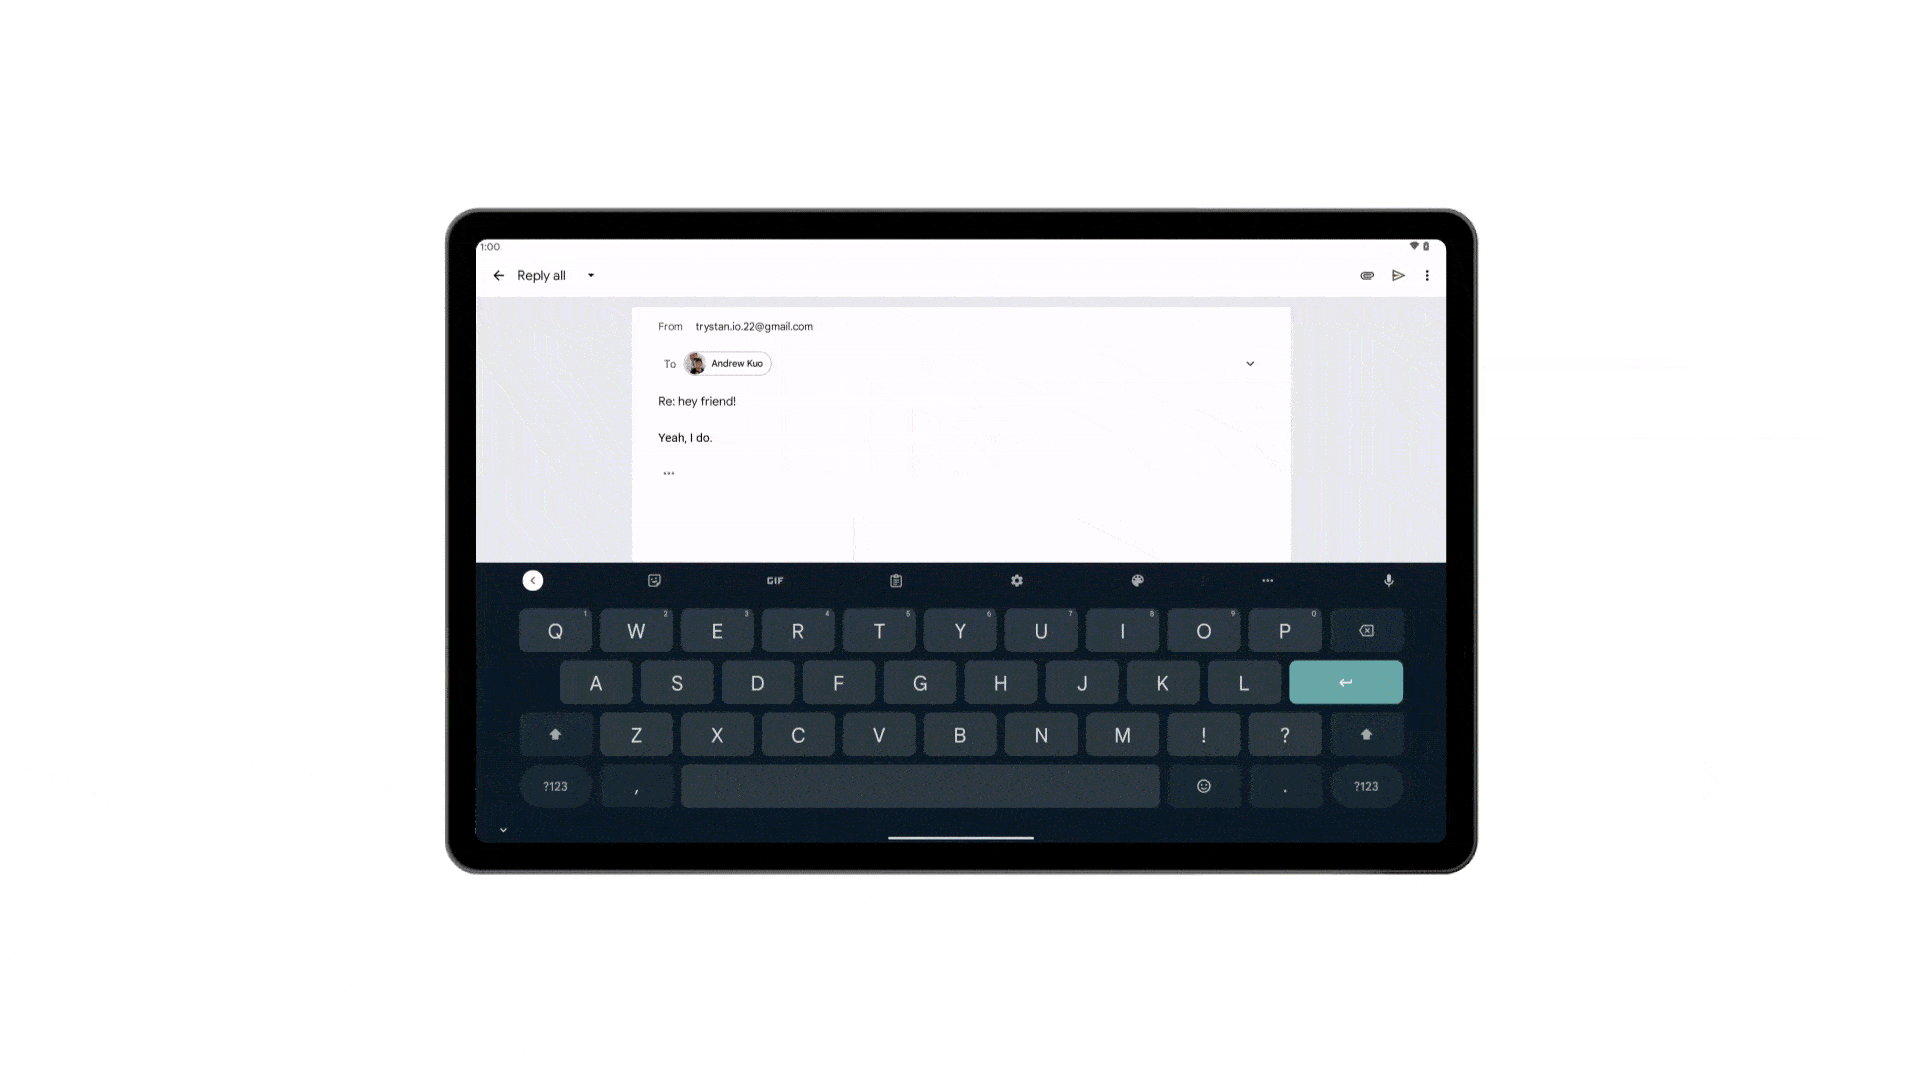
Task: Open the preview eye icon
Action: pyautogui.click(x=1366, y=276)
